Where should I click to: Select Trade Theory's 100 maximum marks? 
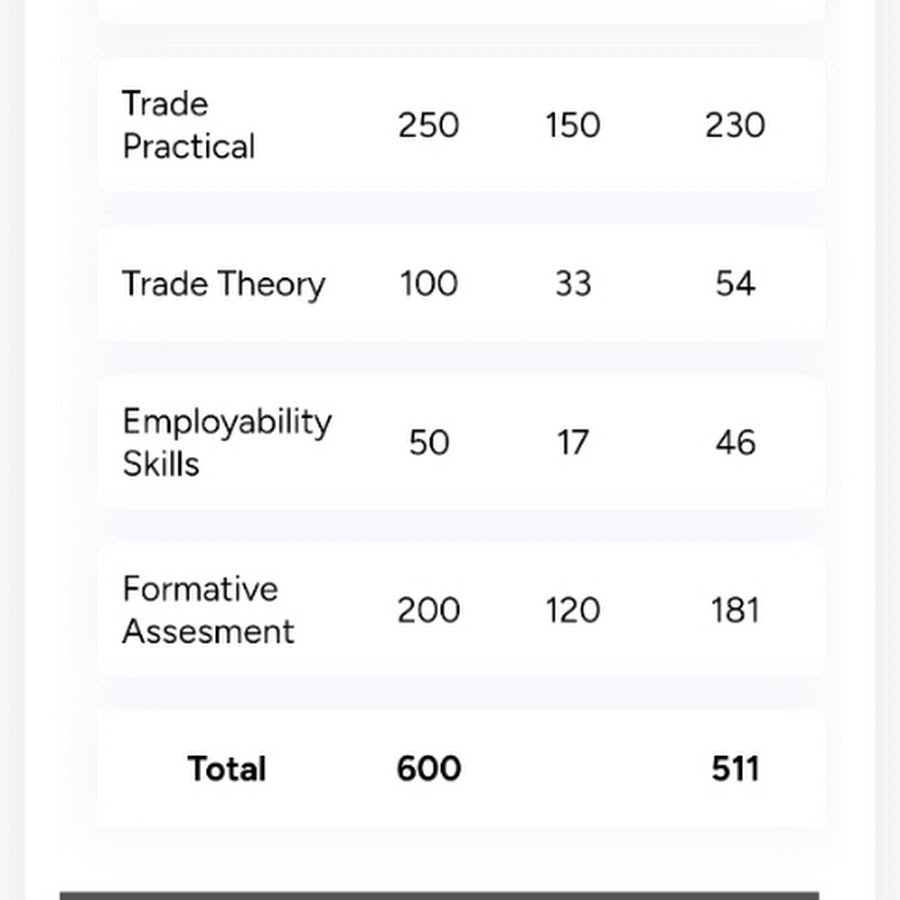tap(429, 284)
